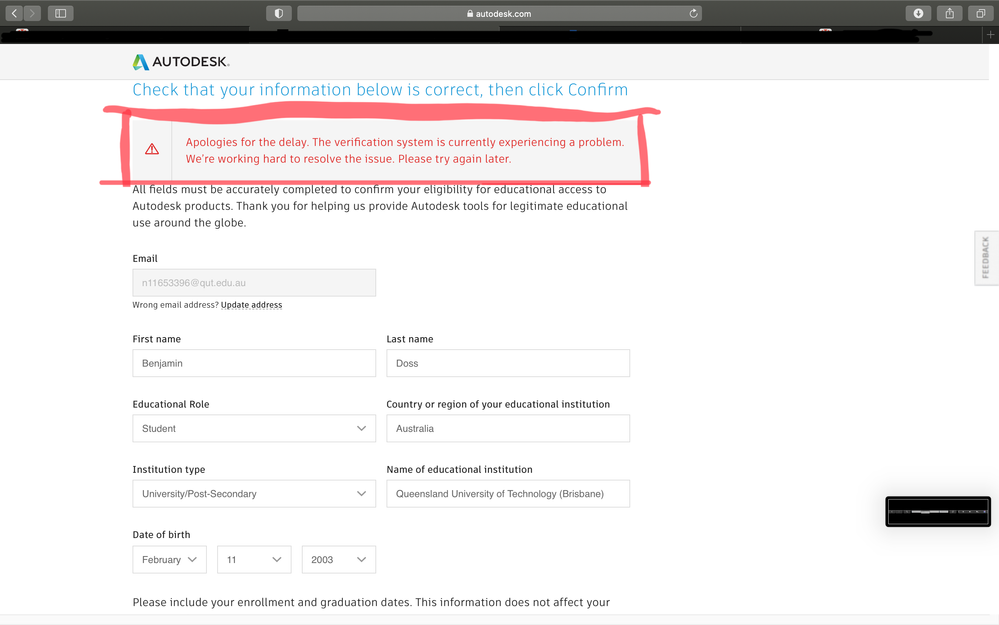
Task: Show downloads via the download icon
Action: (x=918, y=13)
